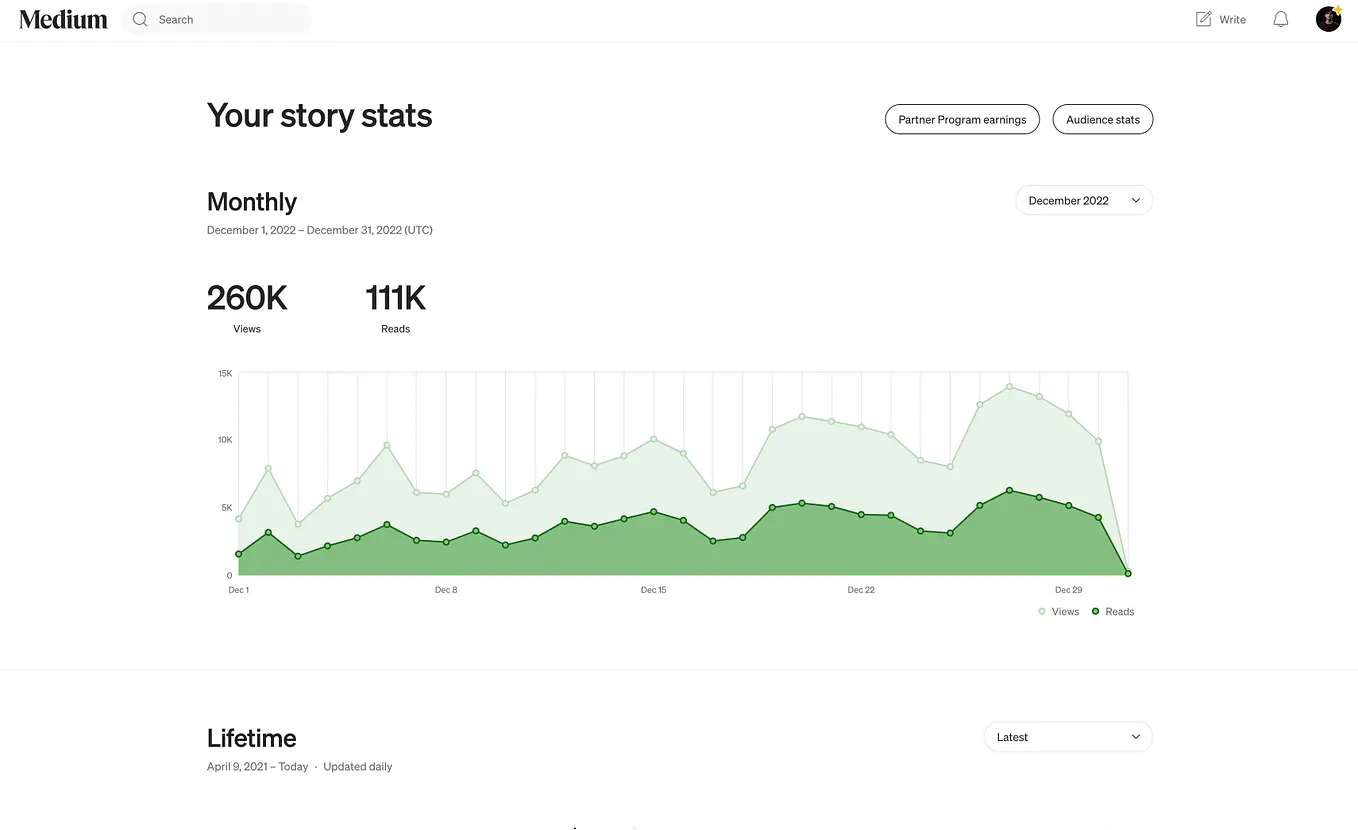Click the Write pencil icon
1358x830 pixels.
tap(1204, 19)
